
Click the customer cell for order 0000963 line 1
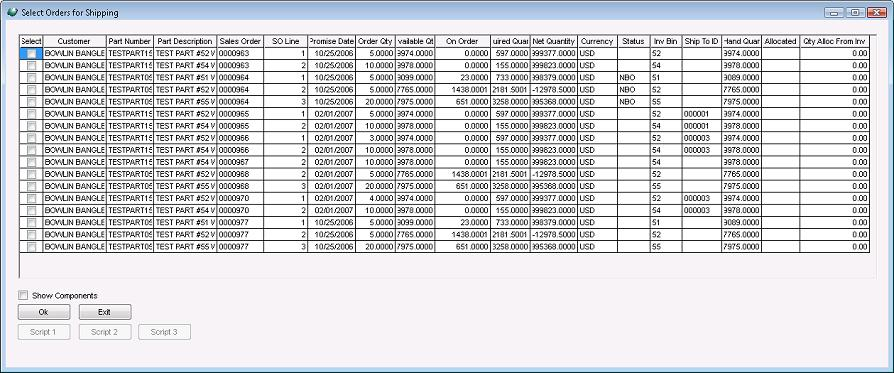(74, 54)
